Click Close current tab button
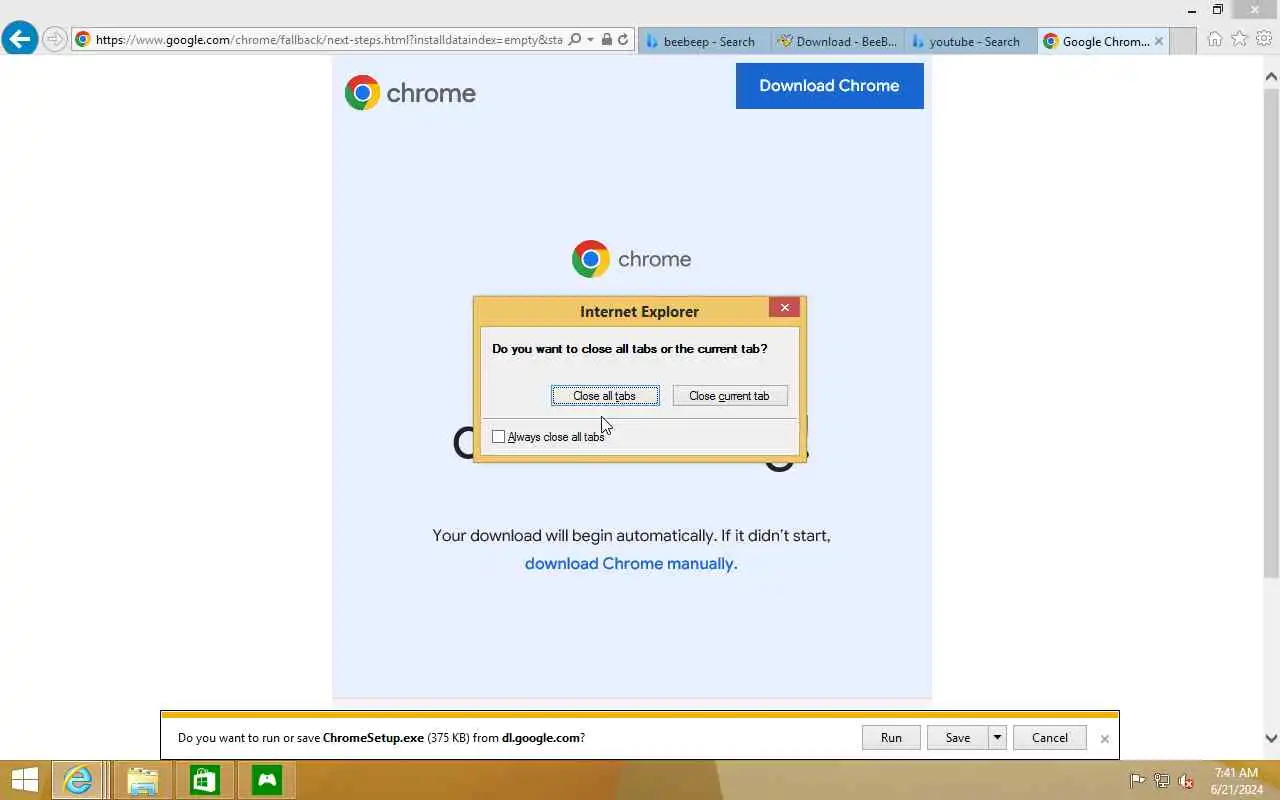1280x800 pixels. 730,396
